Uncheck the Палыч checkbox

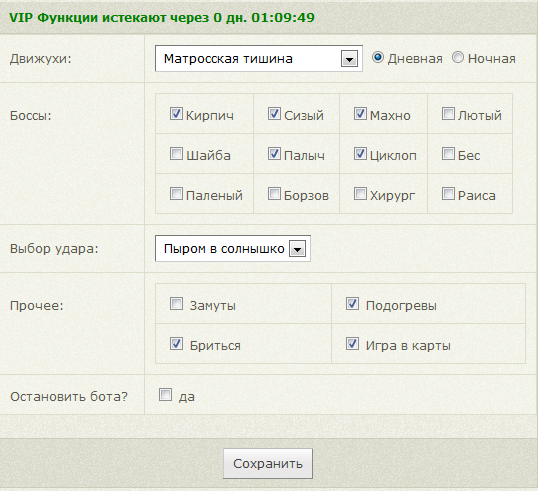274,153
